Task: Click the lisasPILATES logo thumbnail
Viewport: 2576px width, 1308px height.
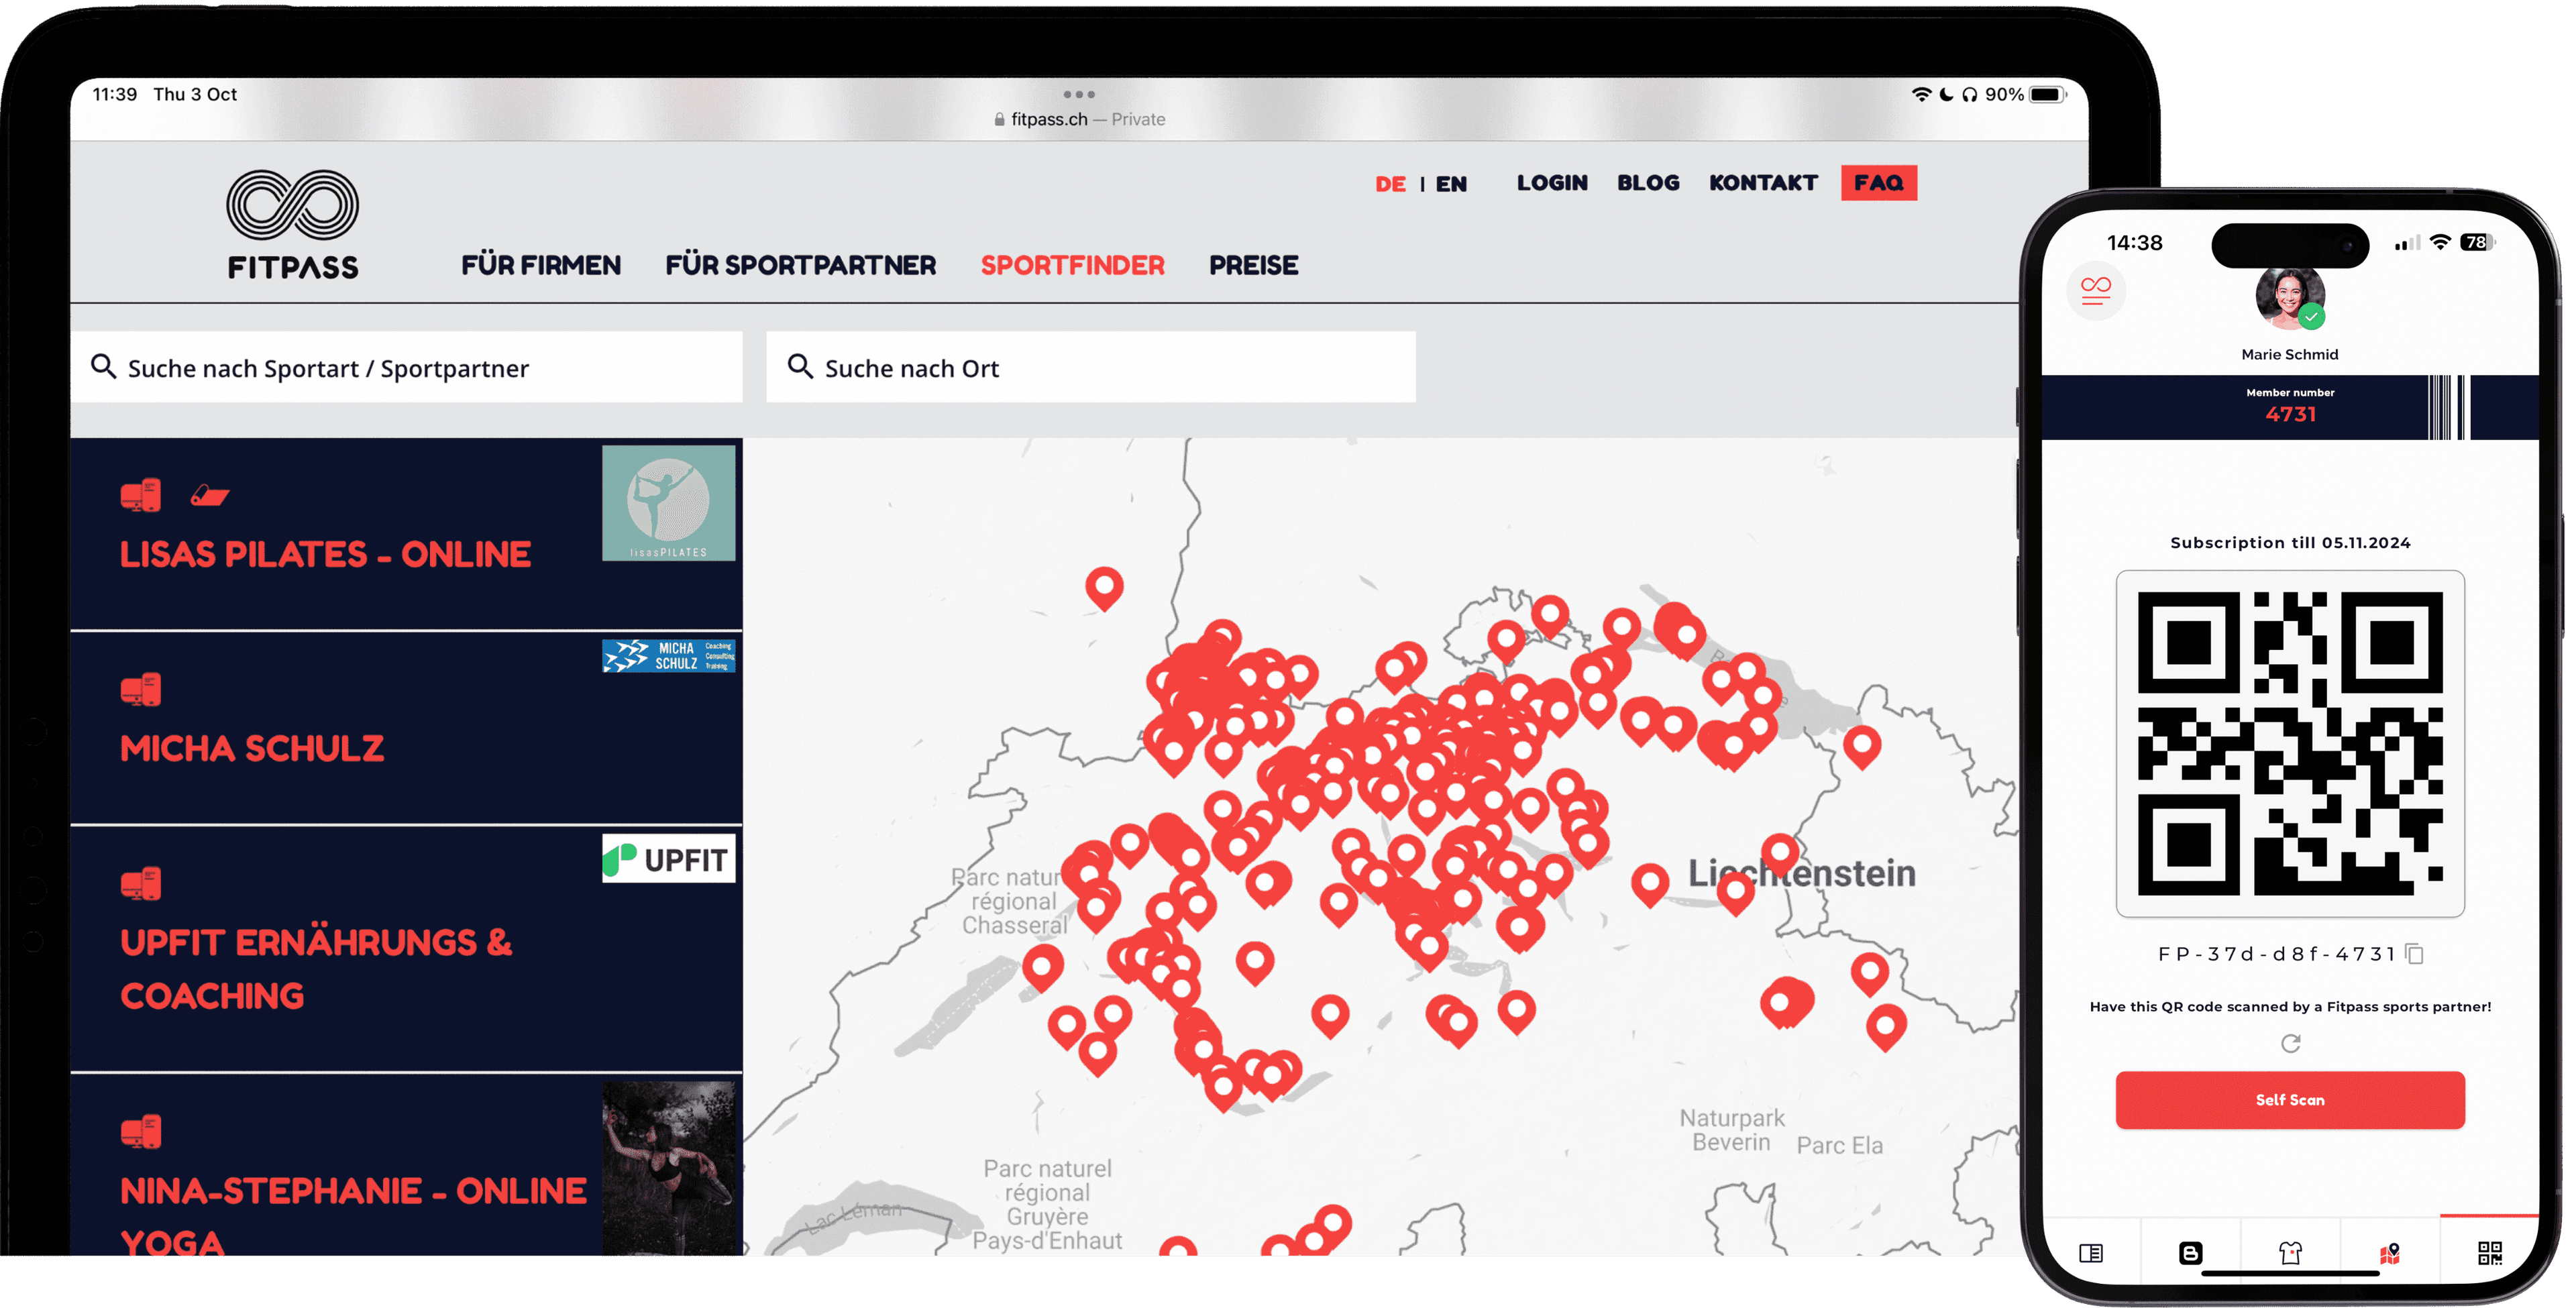Action: pyautogui.click(x=668, y=503)
